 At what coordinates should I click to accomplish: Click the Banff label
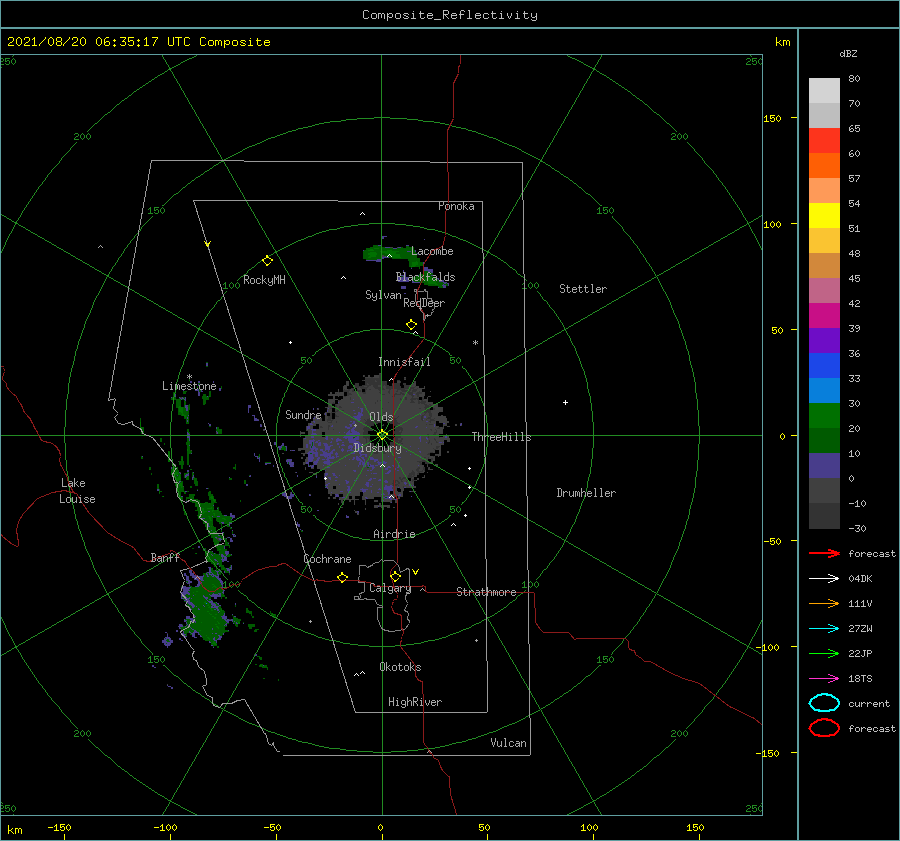[x=165, y=557]
